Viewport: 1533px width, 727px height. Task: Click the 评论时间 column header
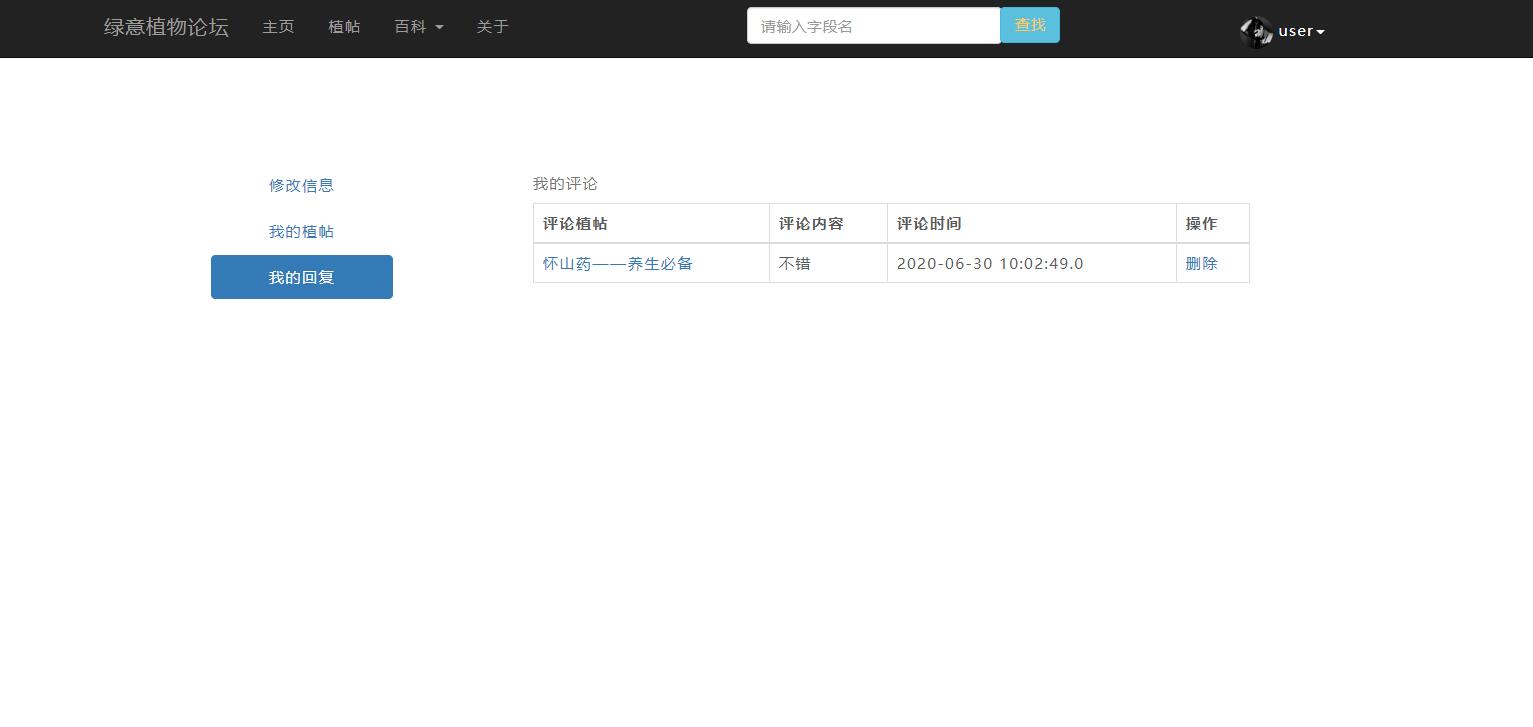click(x=928, y=223)
